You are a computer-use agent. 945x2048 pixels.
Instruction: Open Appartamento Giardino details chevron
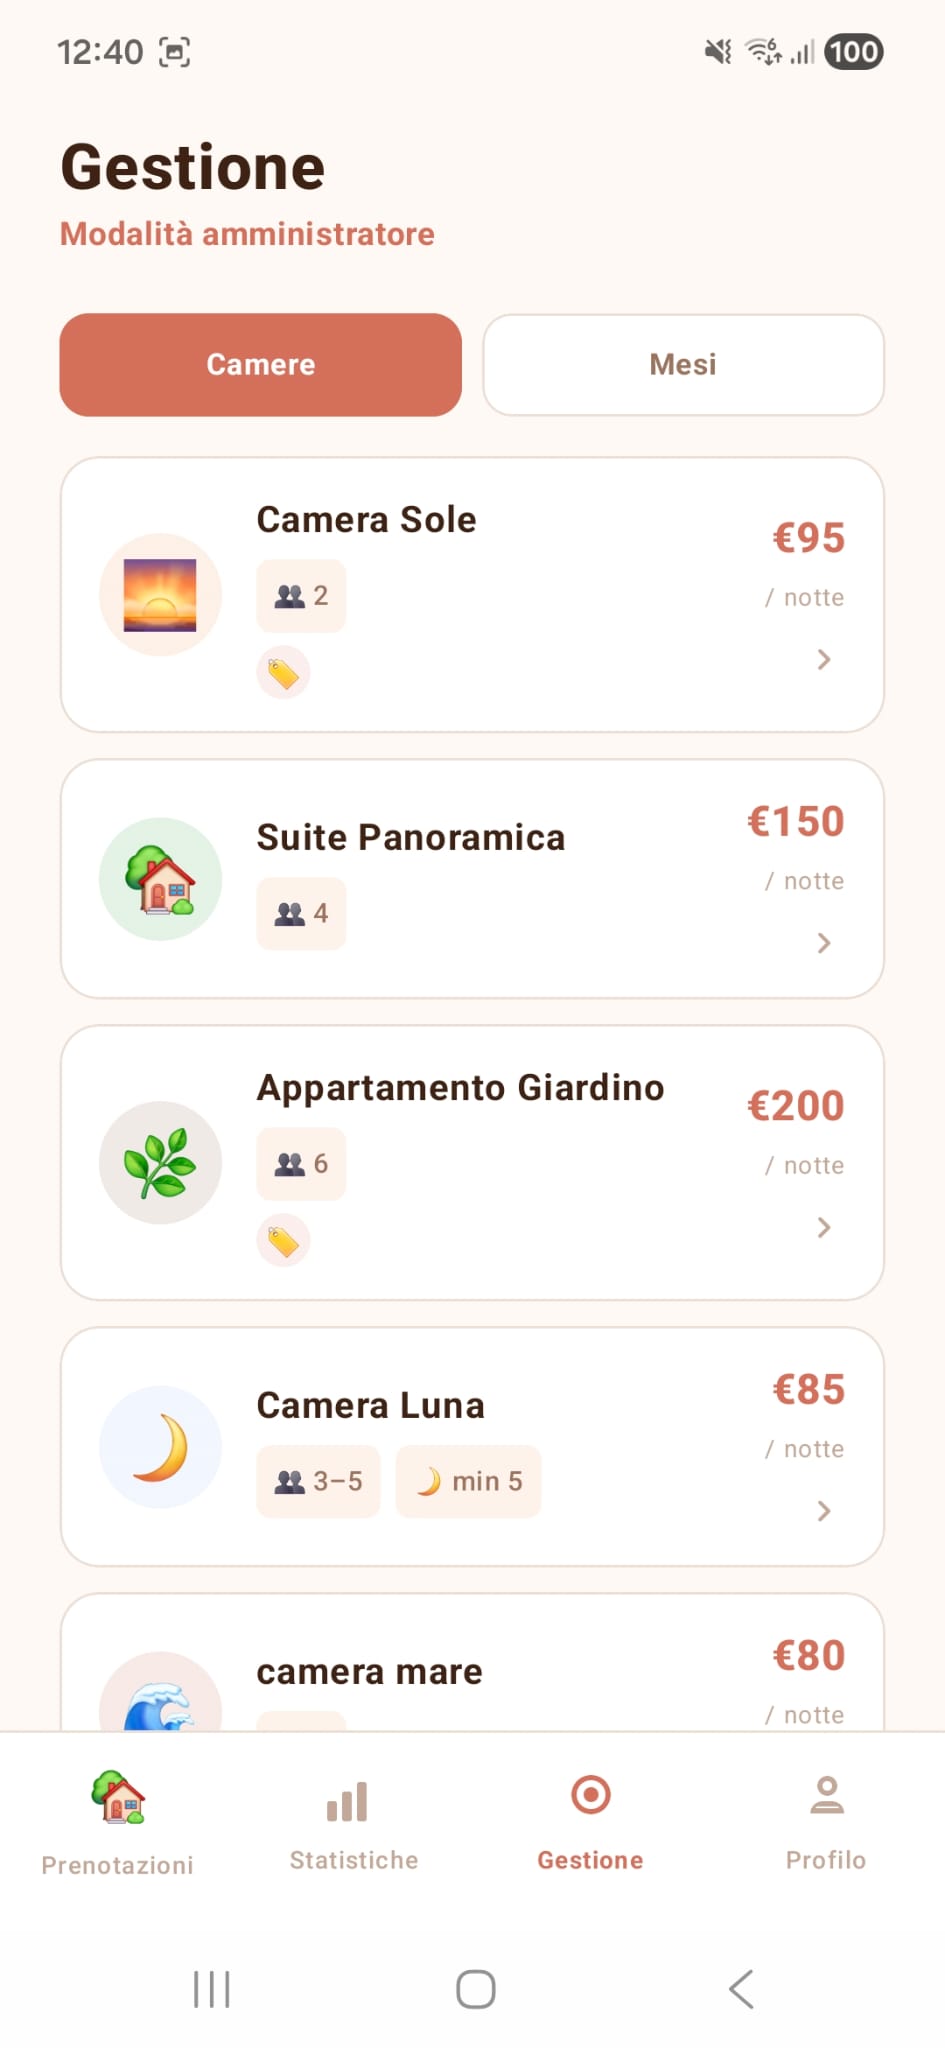824,1227
